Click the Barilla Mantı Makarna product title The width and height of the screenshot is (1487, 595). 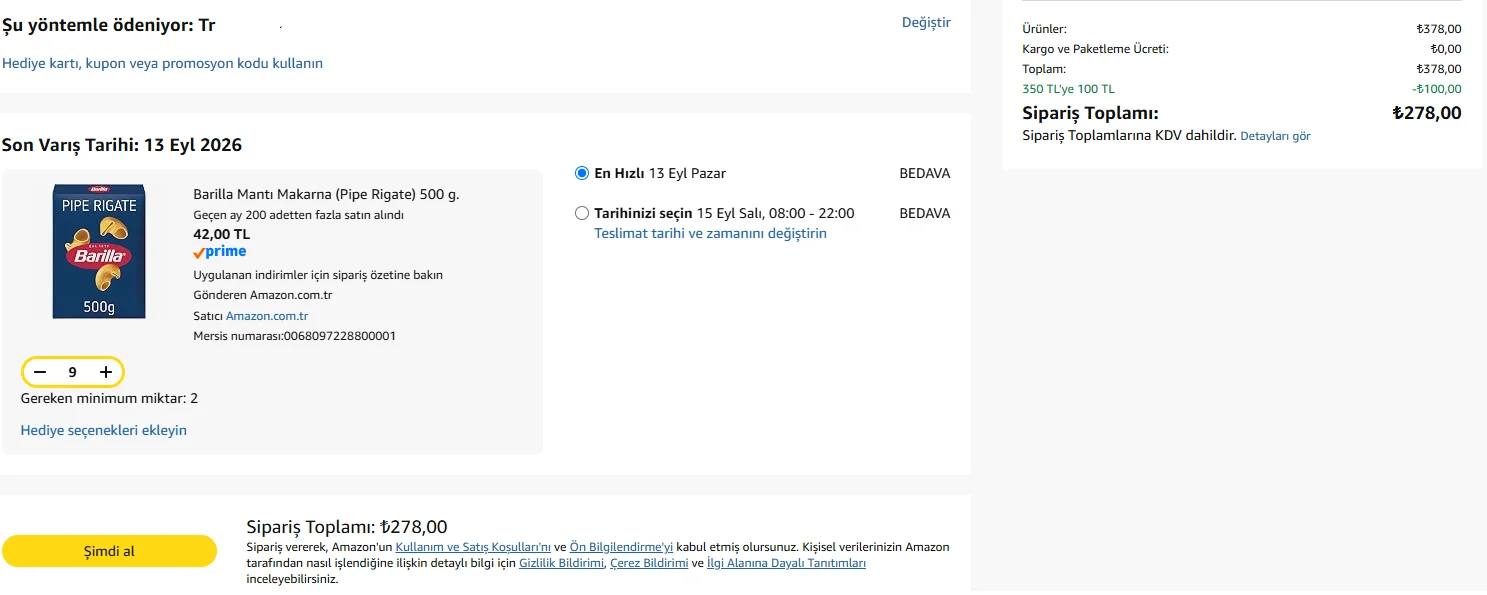[326, 194]
